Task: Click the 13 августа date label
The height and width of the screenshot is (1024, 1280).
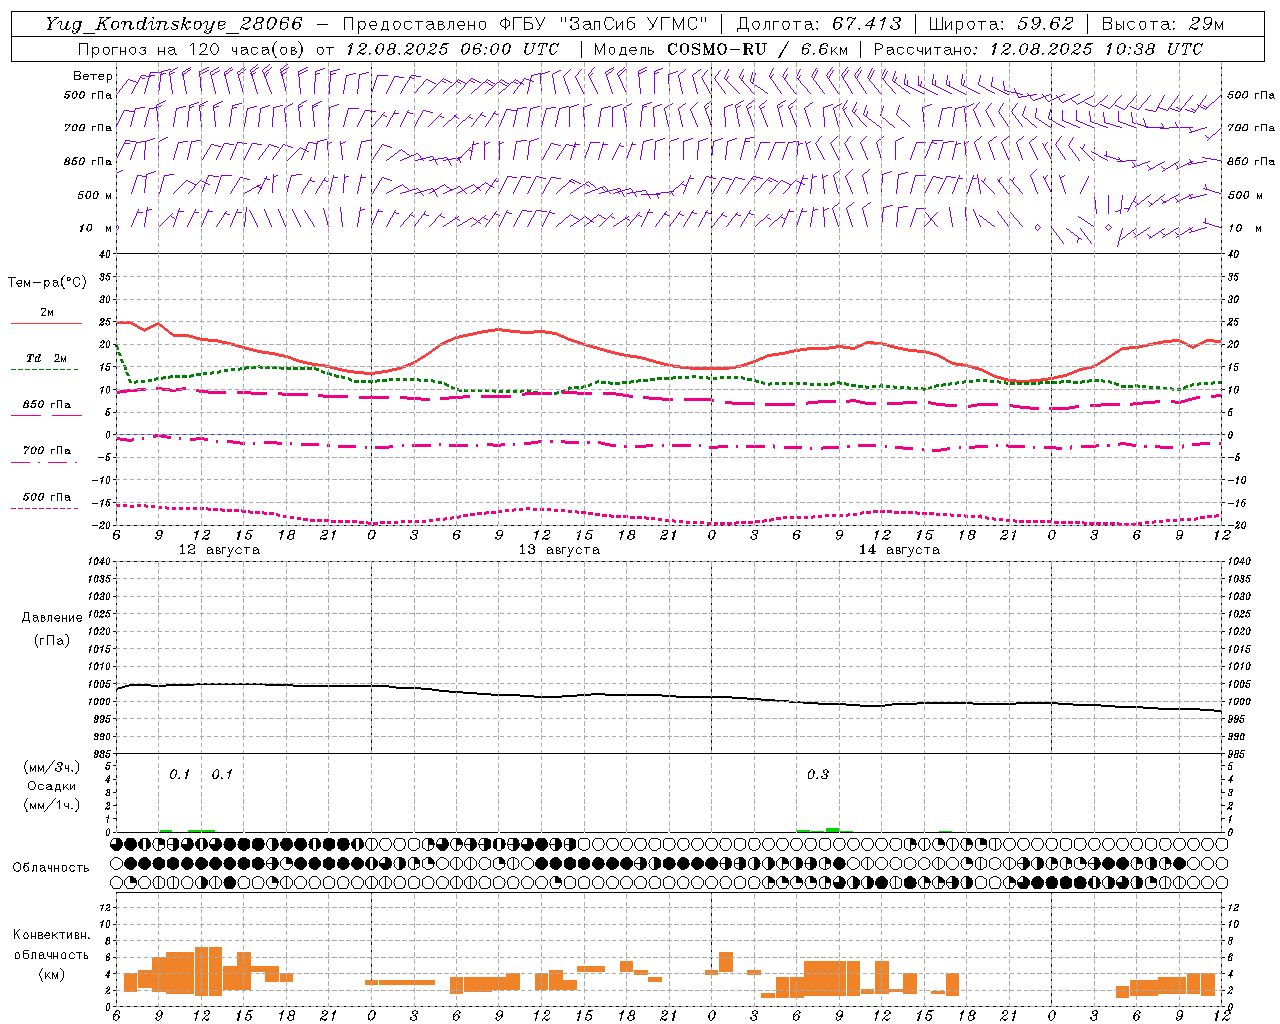Action: coord(559,550)
